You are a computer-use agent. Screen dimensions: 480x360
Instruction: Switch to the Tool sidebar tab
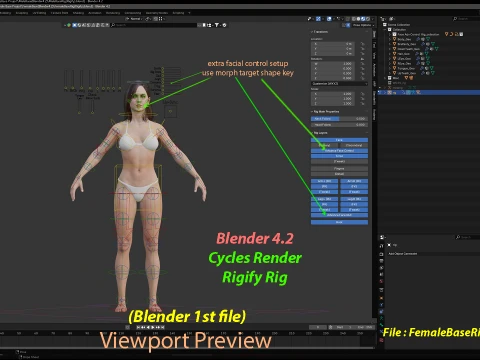click(x=374, y=45)
